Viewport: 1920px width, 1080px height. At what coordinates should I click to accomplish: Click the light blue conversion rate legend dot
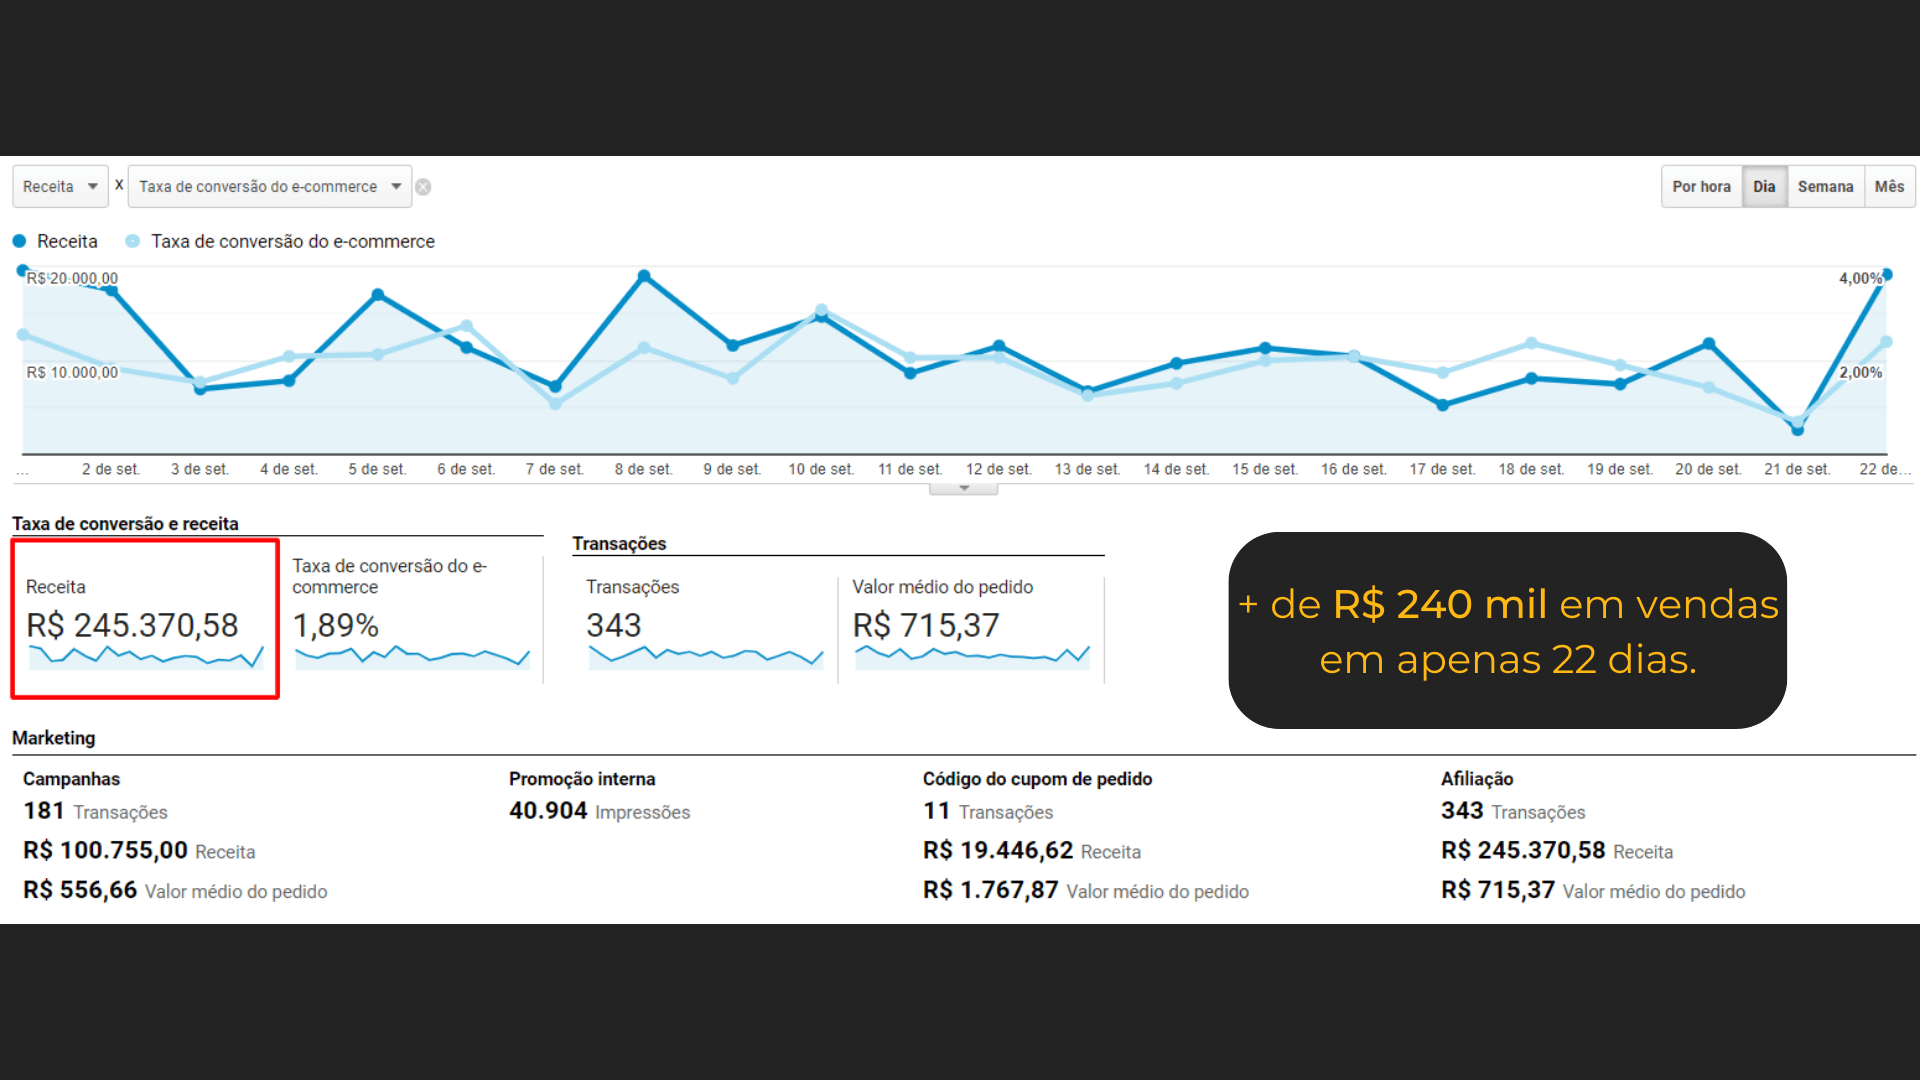coord(132,241)
